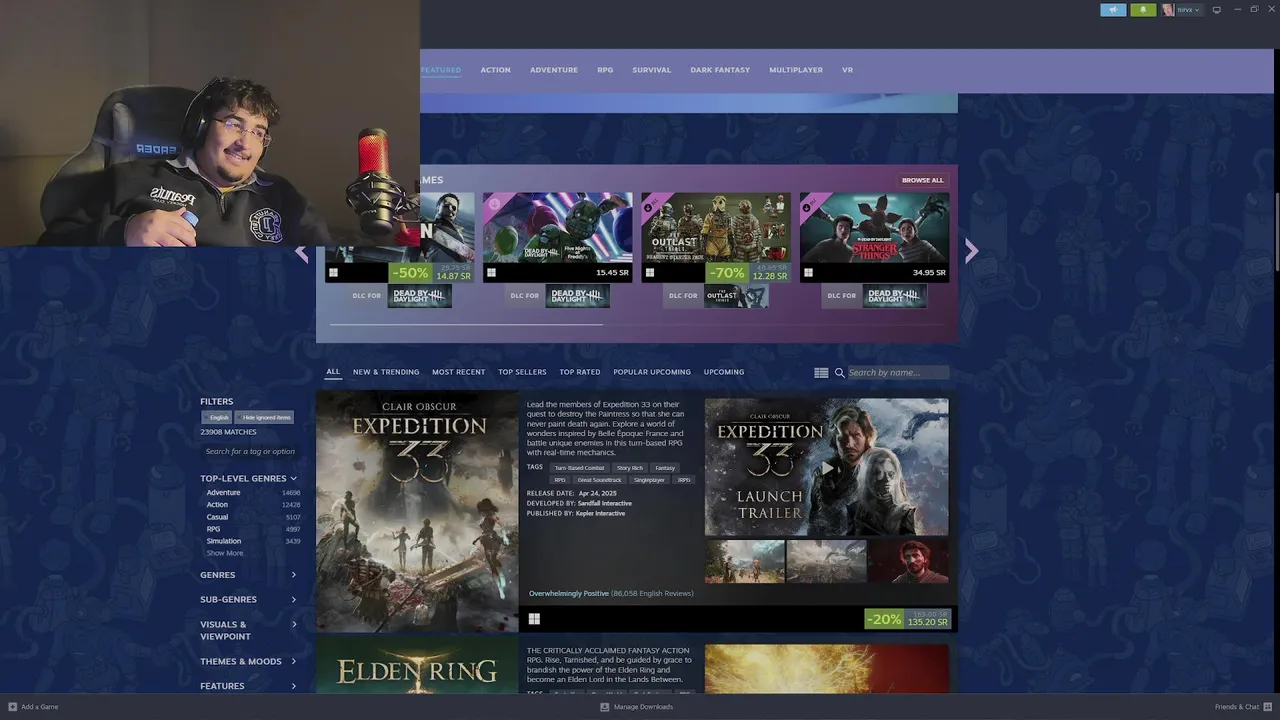The image size is (1280, 720).
Task: Click the search magnifier icon
Action: 840,372
